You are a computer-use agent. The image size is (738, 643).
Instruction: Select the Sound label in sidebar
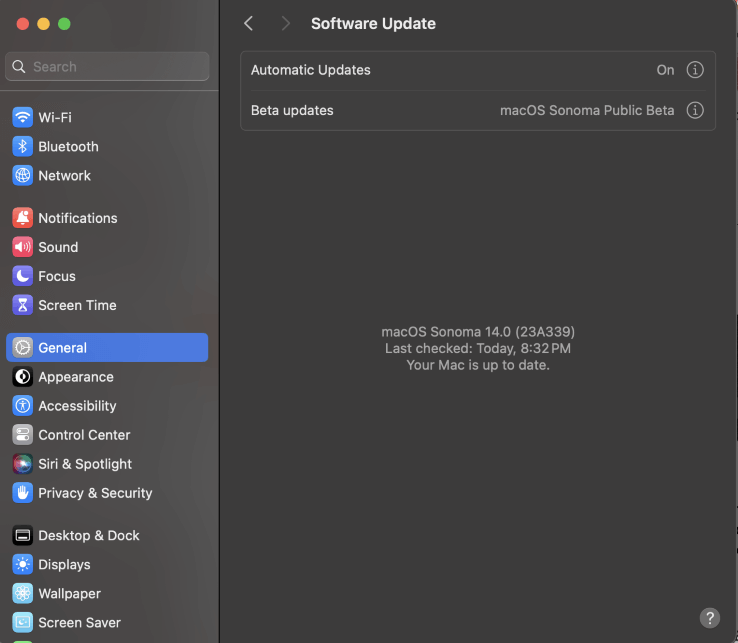coord(58,247)
